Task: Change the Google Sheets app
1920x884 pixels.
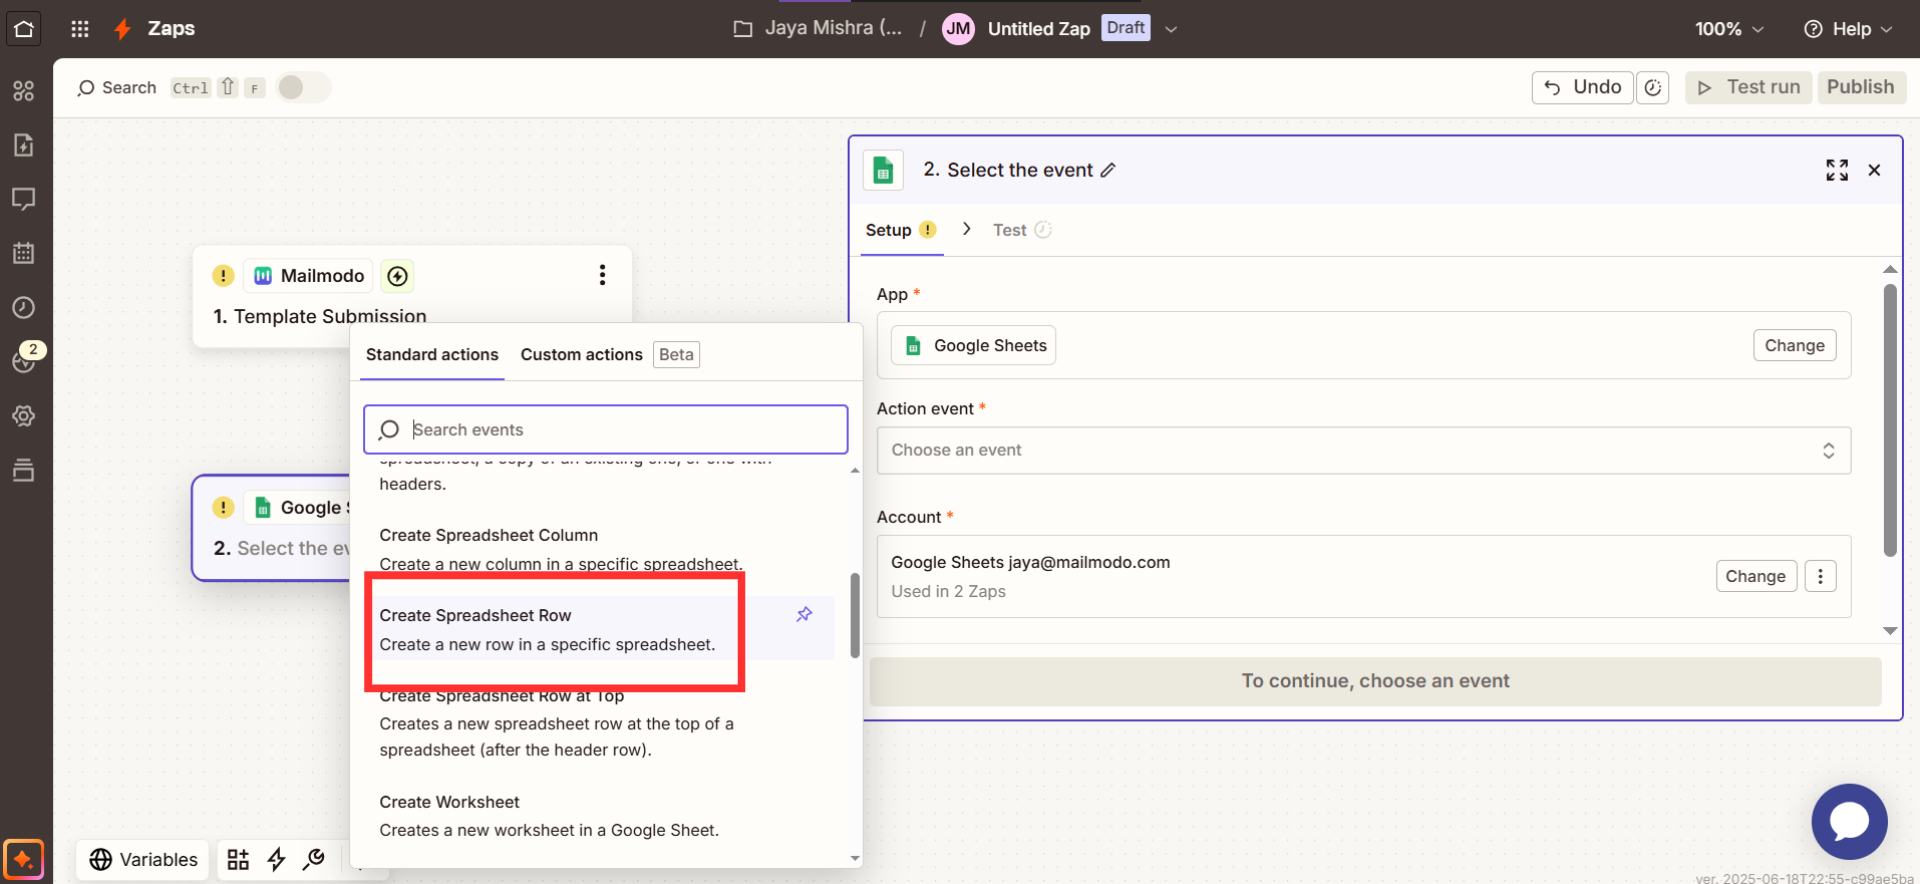Action: [x=1795, y=345]
